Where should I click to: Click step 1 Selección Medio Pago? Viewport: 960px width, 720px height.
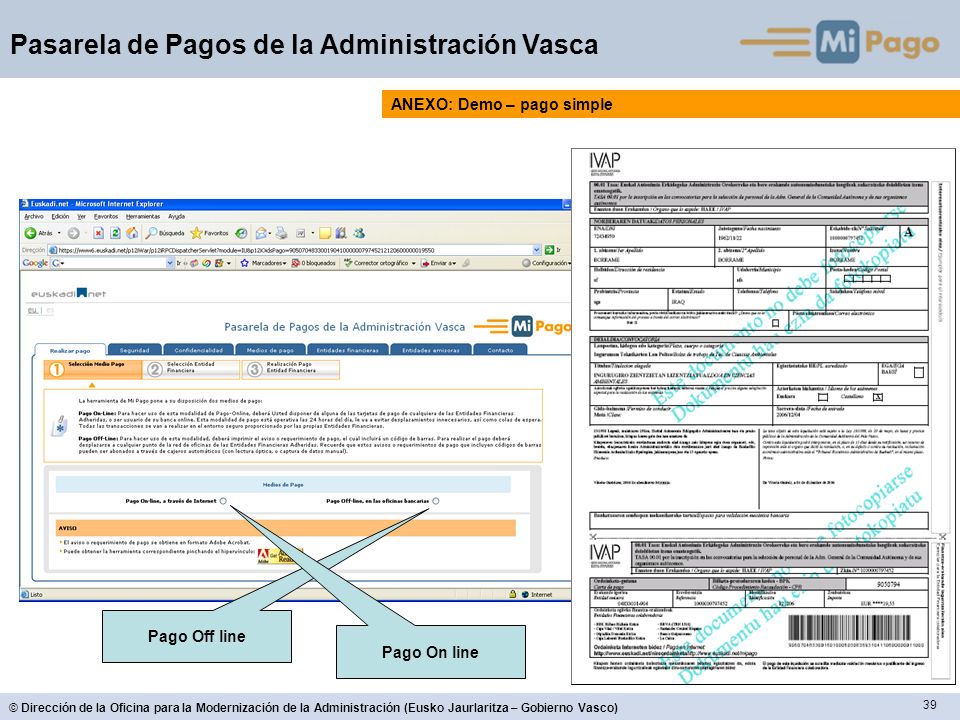[x=93, y=369]
